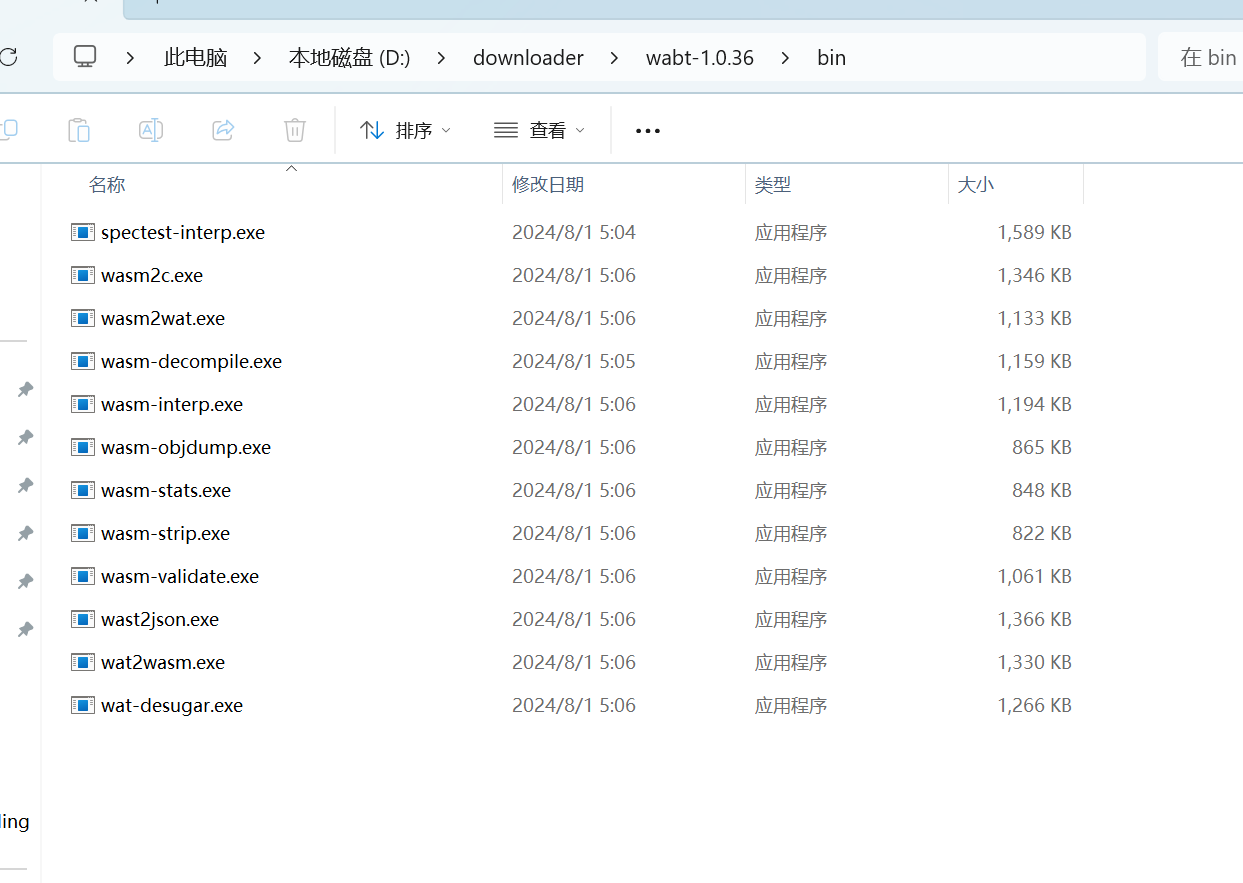Screen dimensions: 1243x883
Task: Click the search box for bin folder
Action: coord(1205,58)
